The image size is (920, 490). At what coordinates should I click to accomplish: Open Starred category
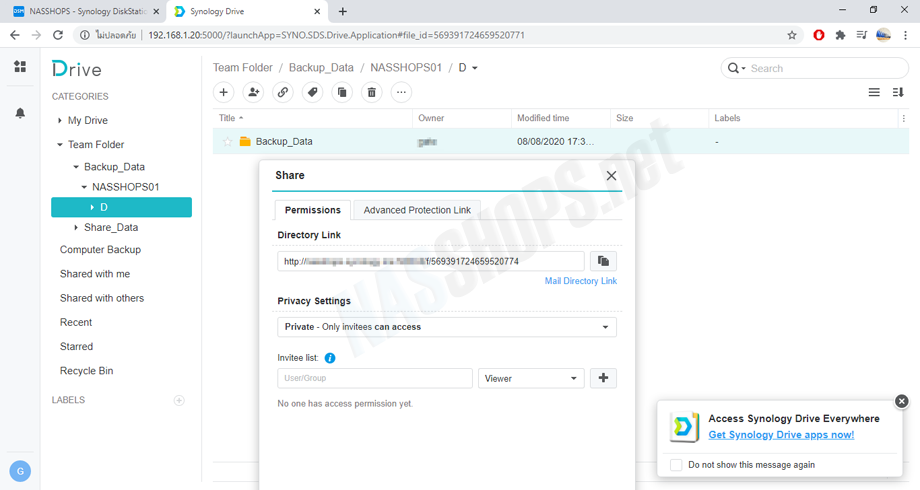tap(76, 346)
